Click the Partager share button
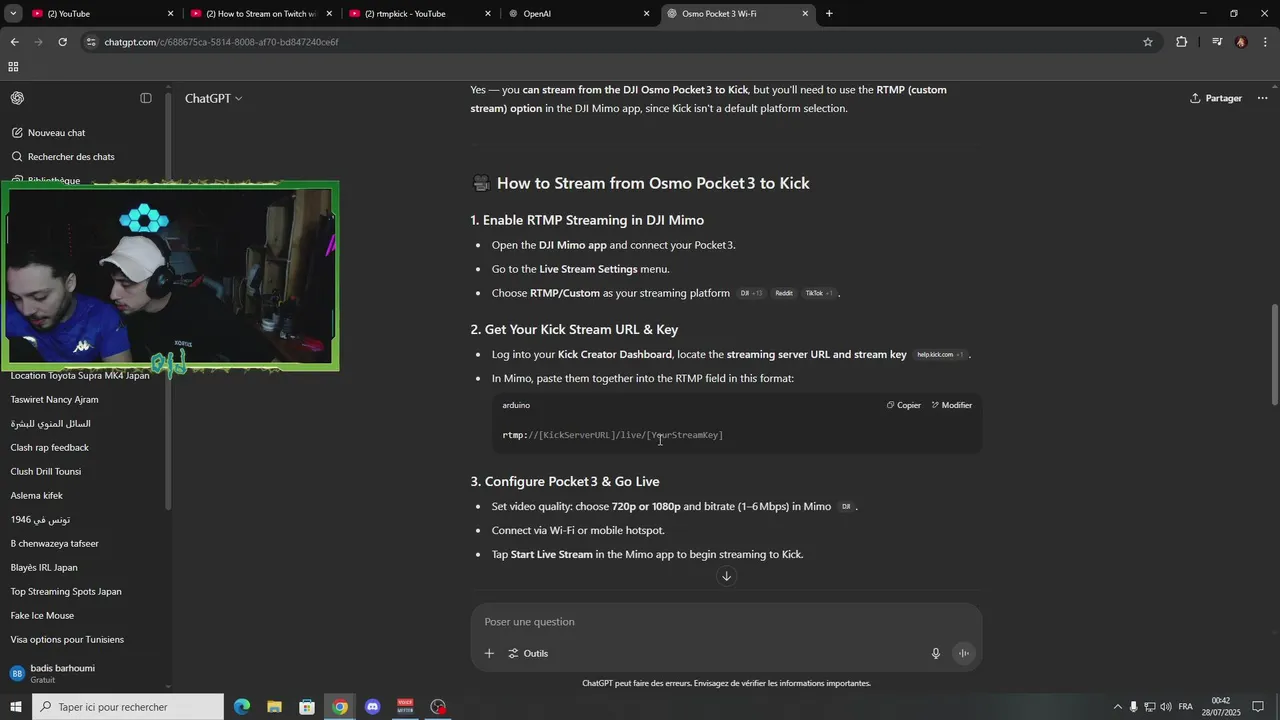 1216,98
